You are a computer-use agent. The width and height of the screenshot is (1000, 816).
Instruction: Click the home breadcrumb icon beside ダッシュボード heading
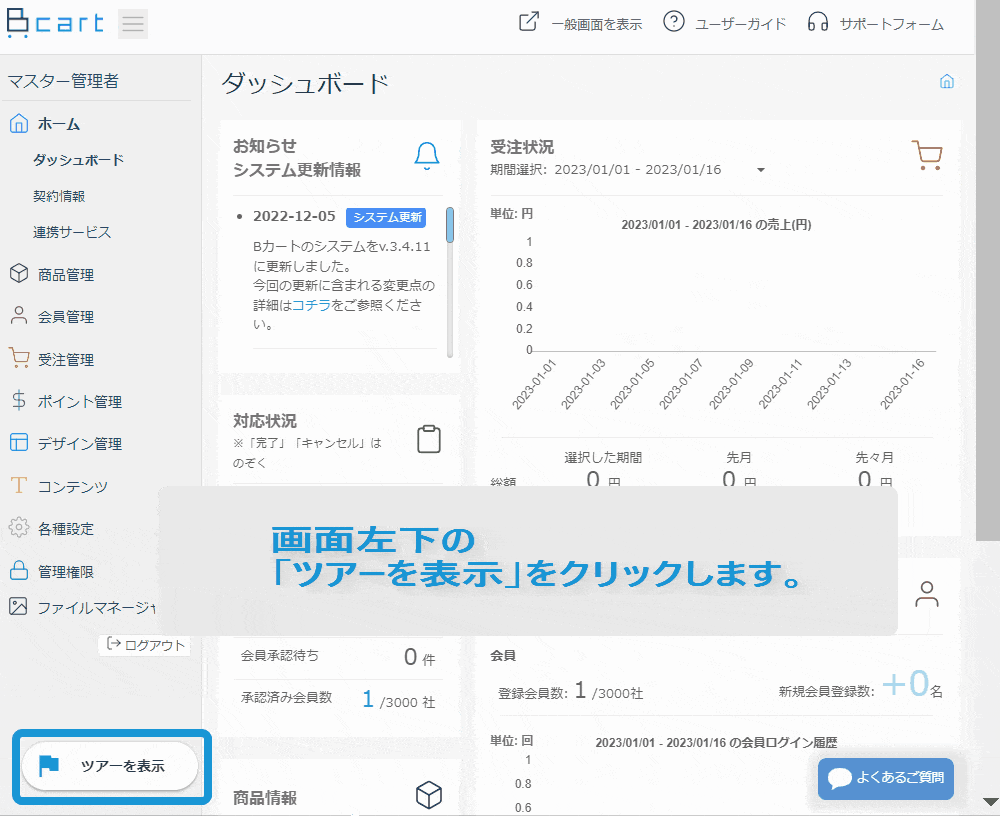click(946, 82)
